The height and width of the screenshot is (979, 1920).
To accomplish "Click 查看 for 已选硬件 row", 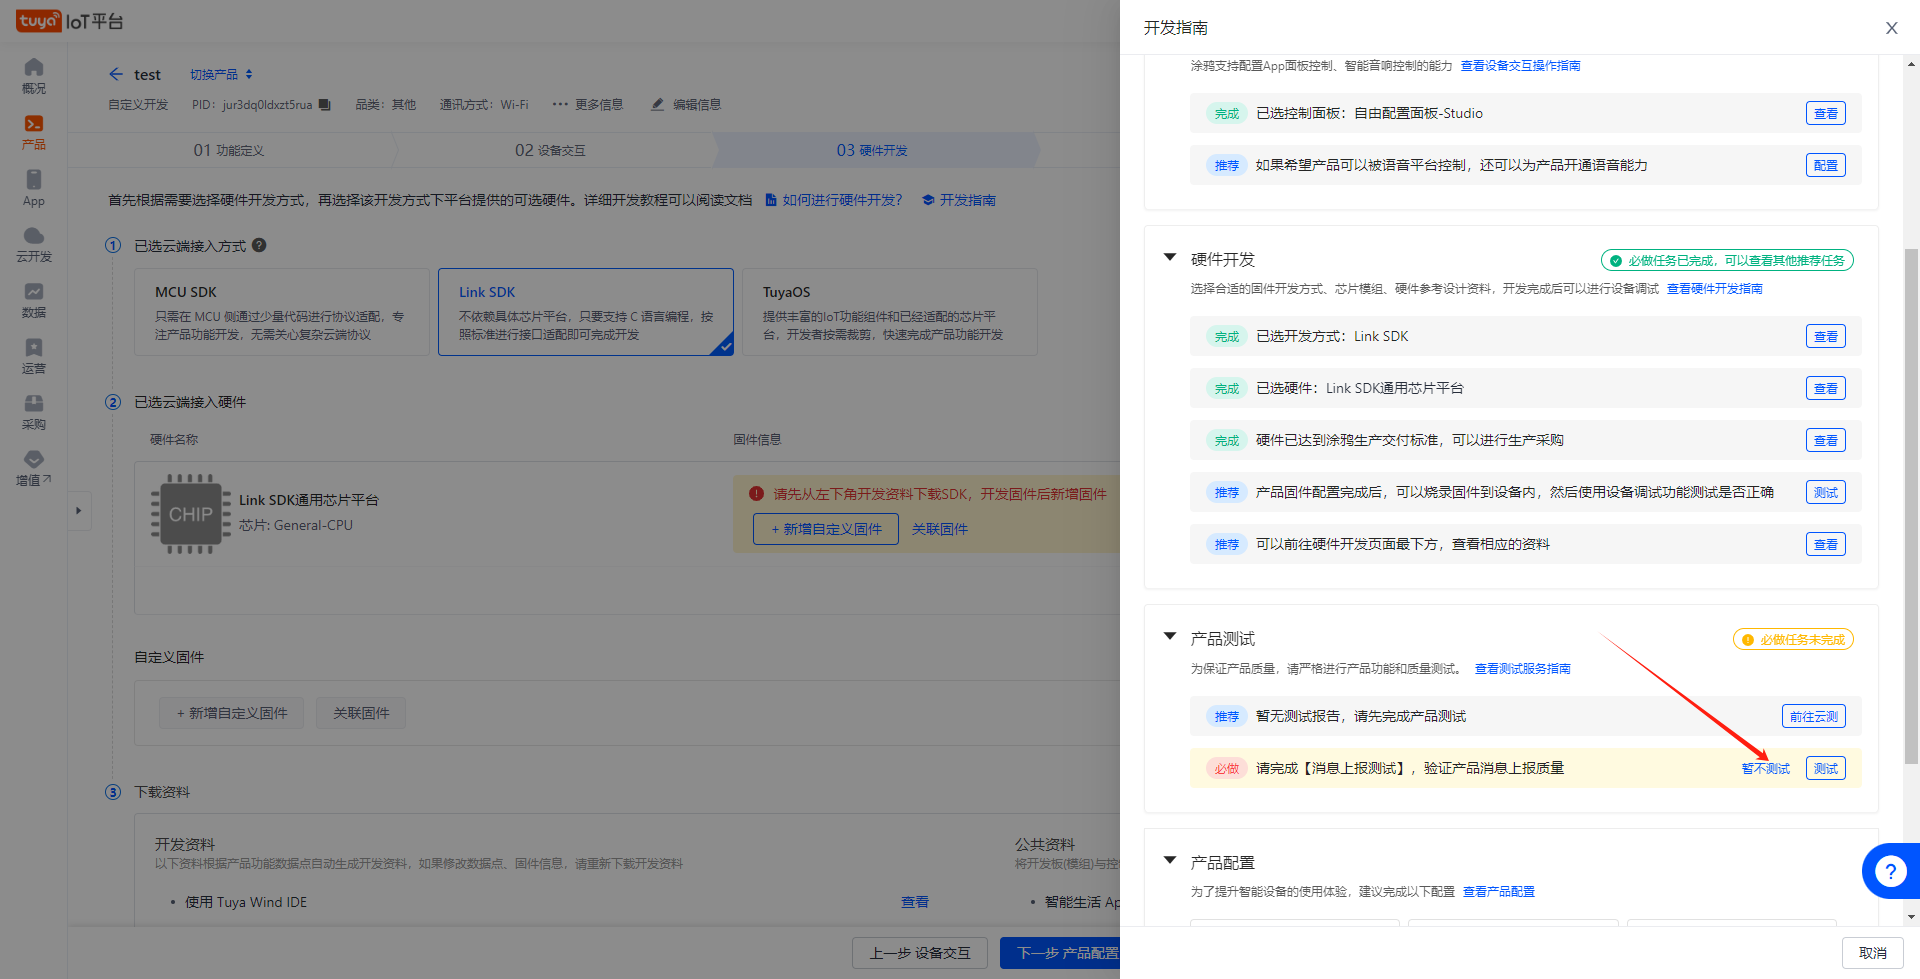I will 1826,388.
